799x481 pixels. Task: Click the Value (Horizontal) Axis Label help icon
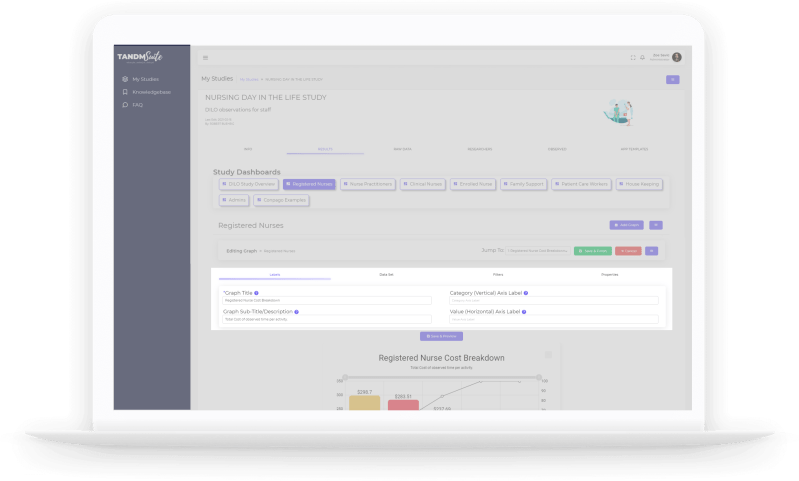pyautogui.click(x=524, y=312)
